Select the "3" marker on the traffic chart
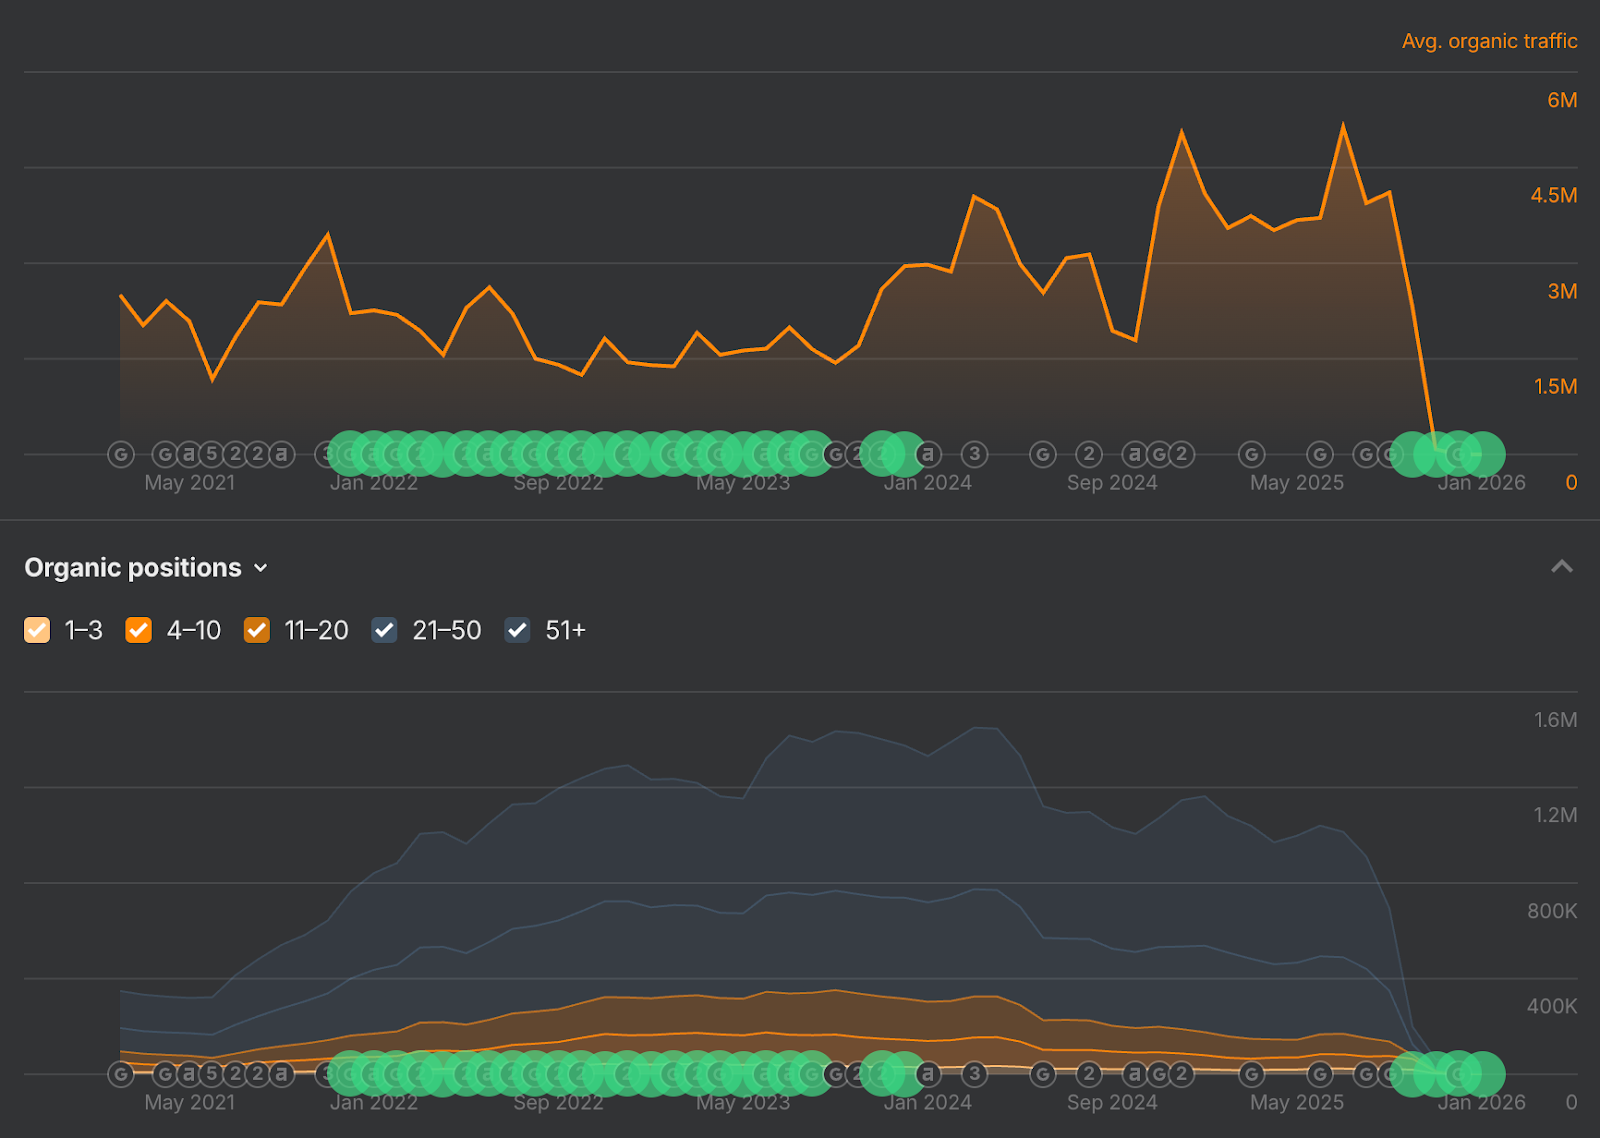The image size is (1600, 1138). 975,455
